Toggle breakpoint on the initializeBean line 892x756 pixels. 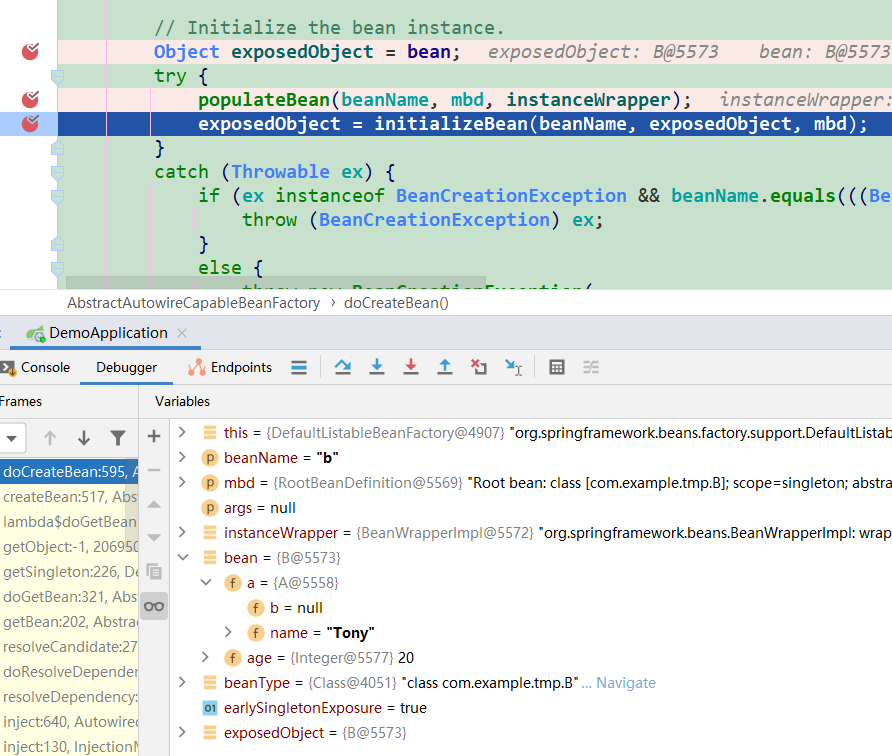[30, 123]
